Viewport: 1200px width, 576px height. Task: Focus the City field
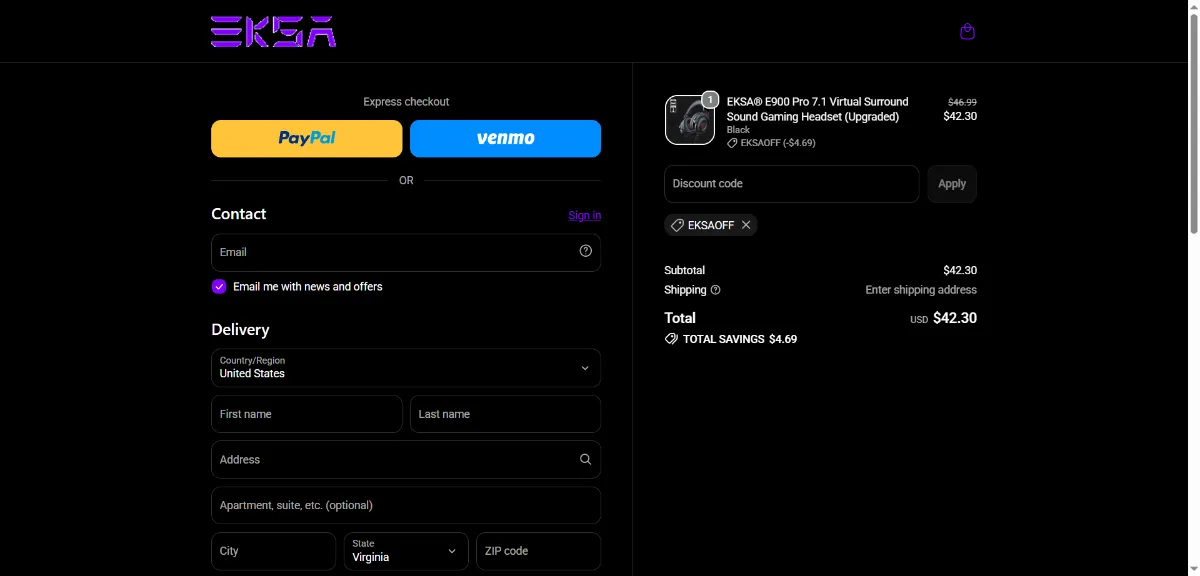[x=273, y=551]
